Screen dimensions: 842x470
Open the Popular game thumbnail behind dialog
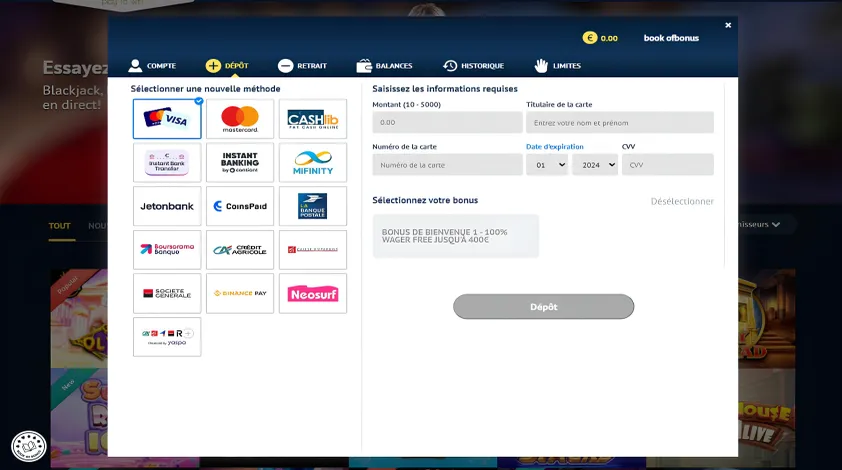(x=79, y=318)
